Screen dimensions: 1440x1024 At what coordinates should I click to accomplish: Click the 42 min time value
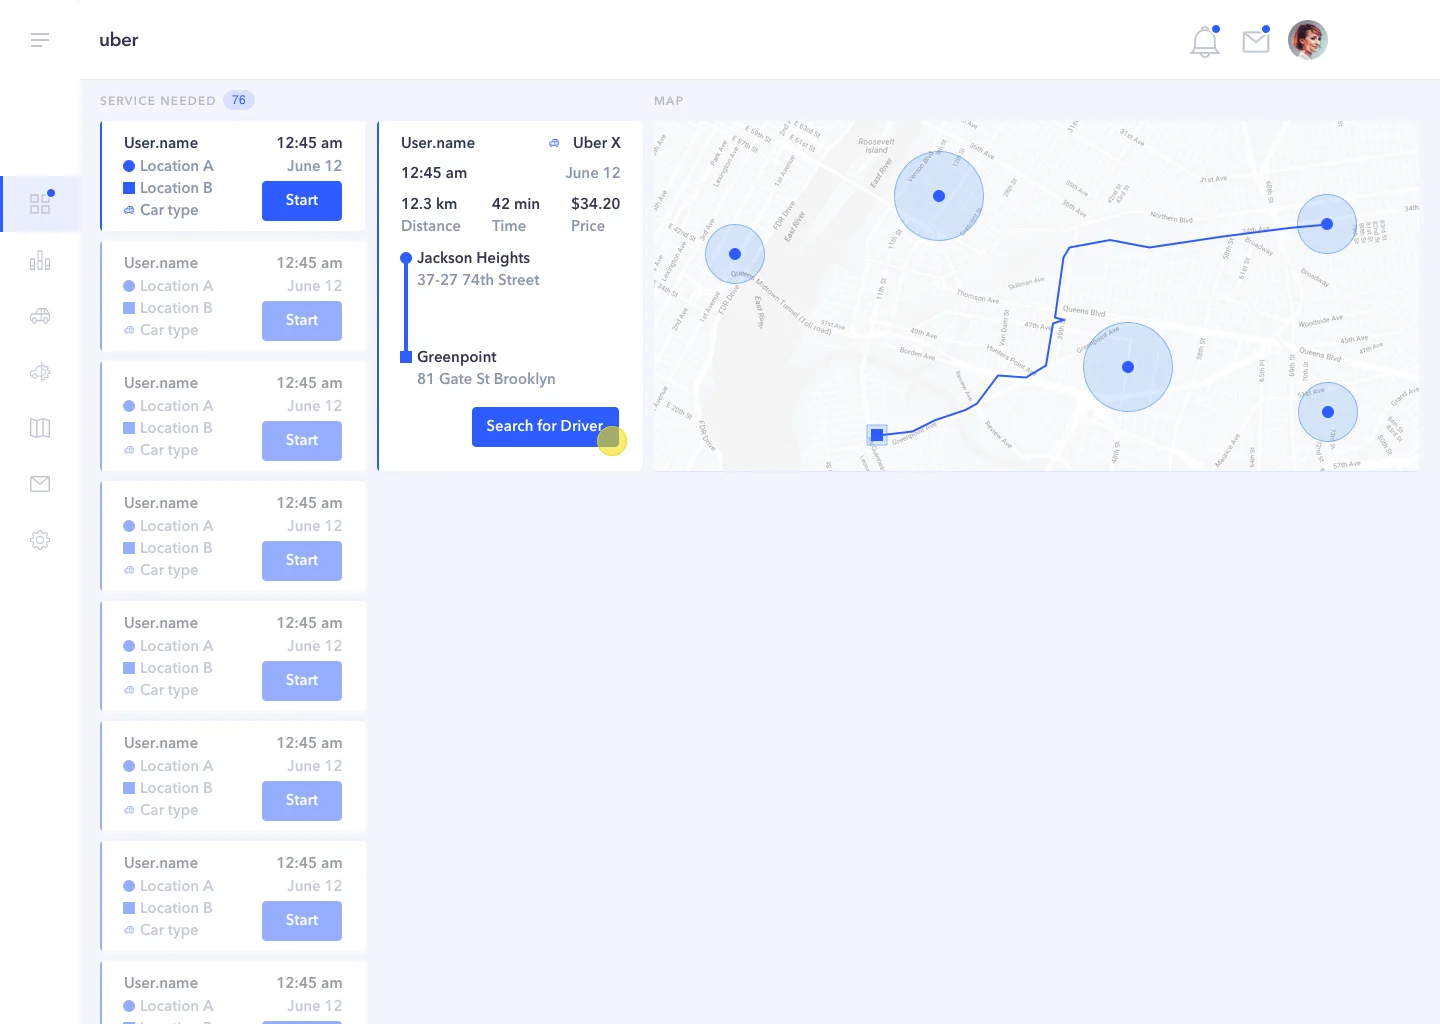pos(515,204)
